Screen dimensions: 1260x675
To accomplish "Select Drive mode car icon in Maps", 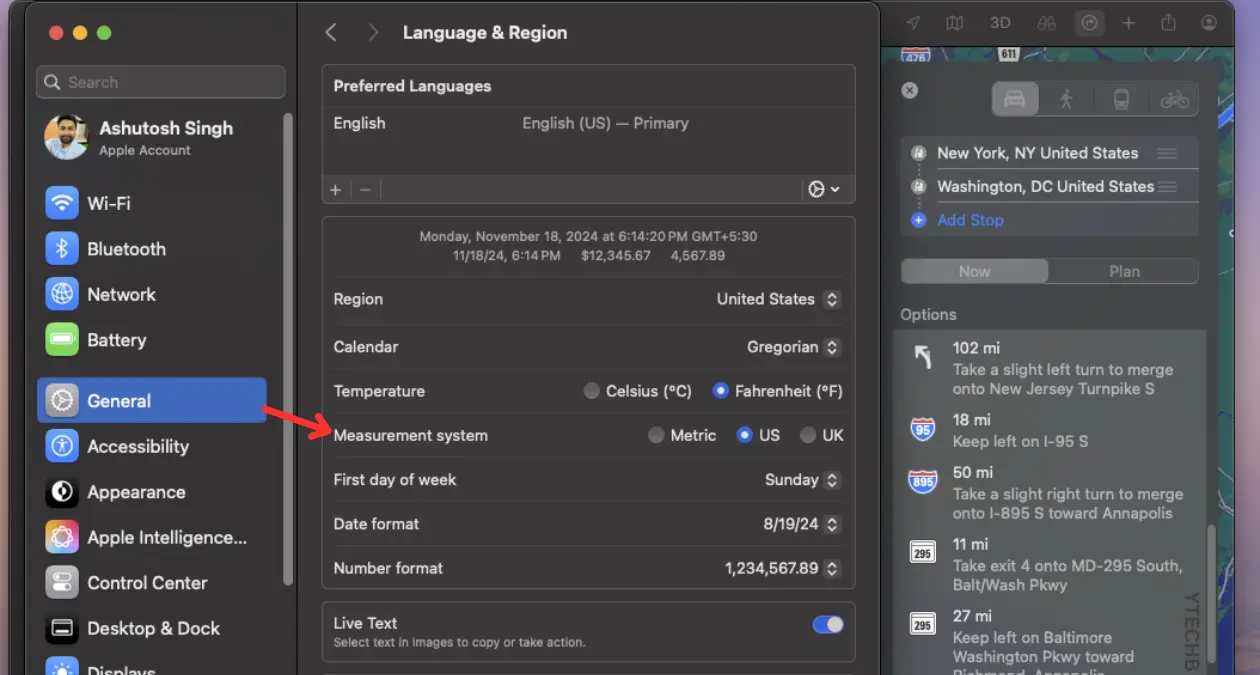I will [1015, 100].
